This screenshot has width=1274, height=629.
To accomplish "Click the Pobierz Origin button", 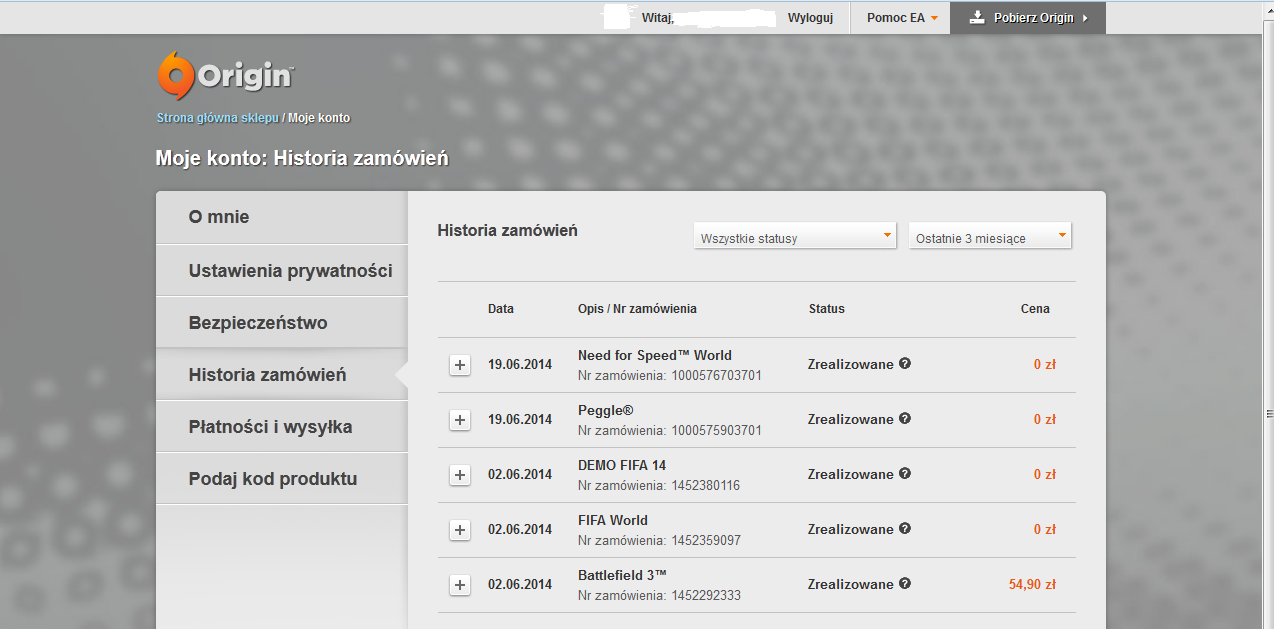I will pos(1028,18).
